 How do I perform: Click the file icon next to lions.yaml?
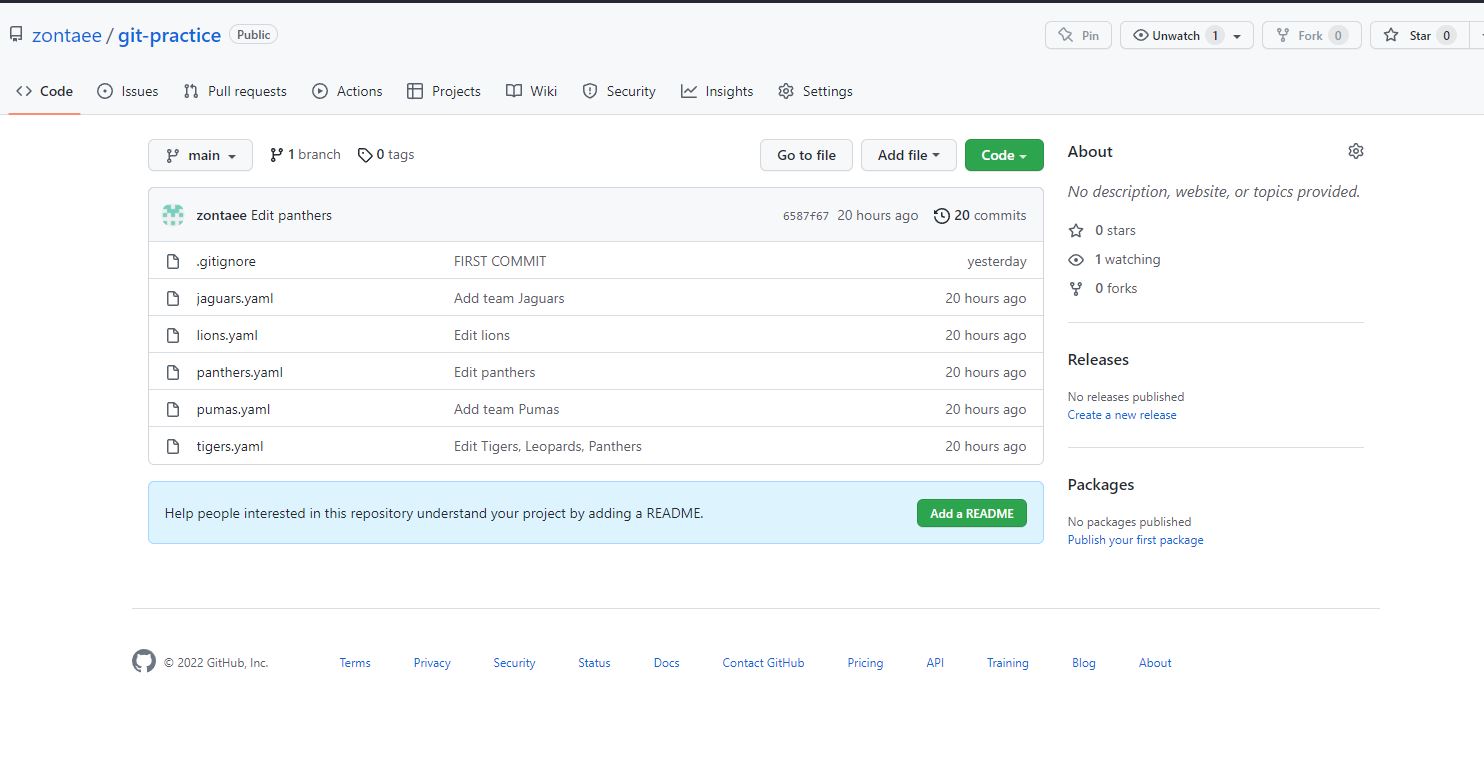(x=173, y=335)
